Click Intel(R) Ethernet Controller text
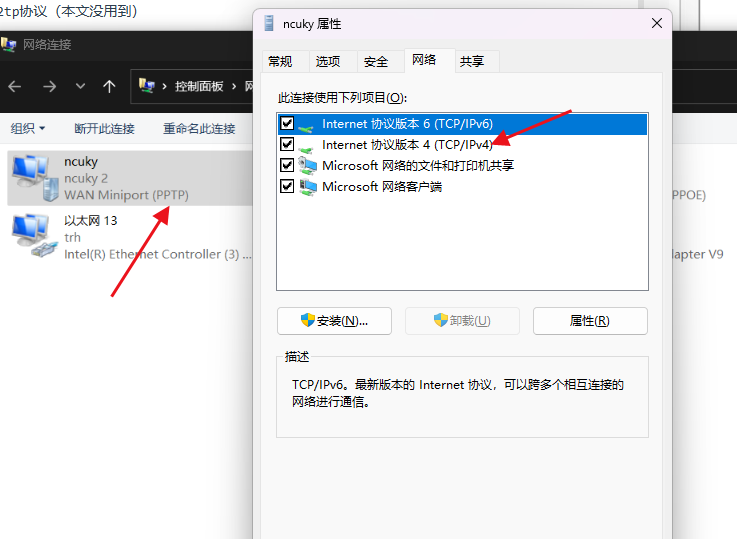737x539 pixels. coord(158,254)
